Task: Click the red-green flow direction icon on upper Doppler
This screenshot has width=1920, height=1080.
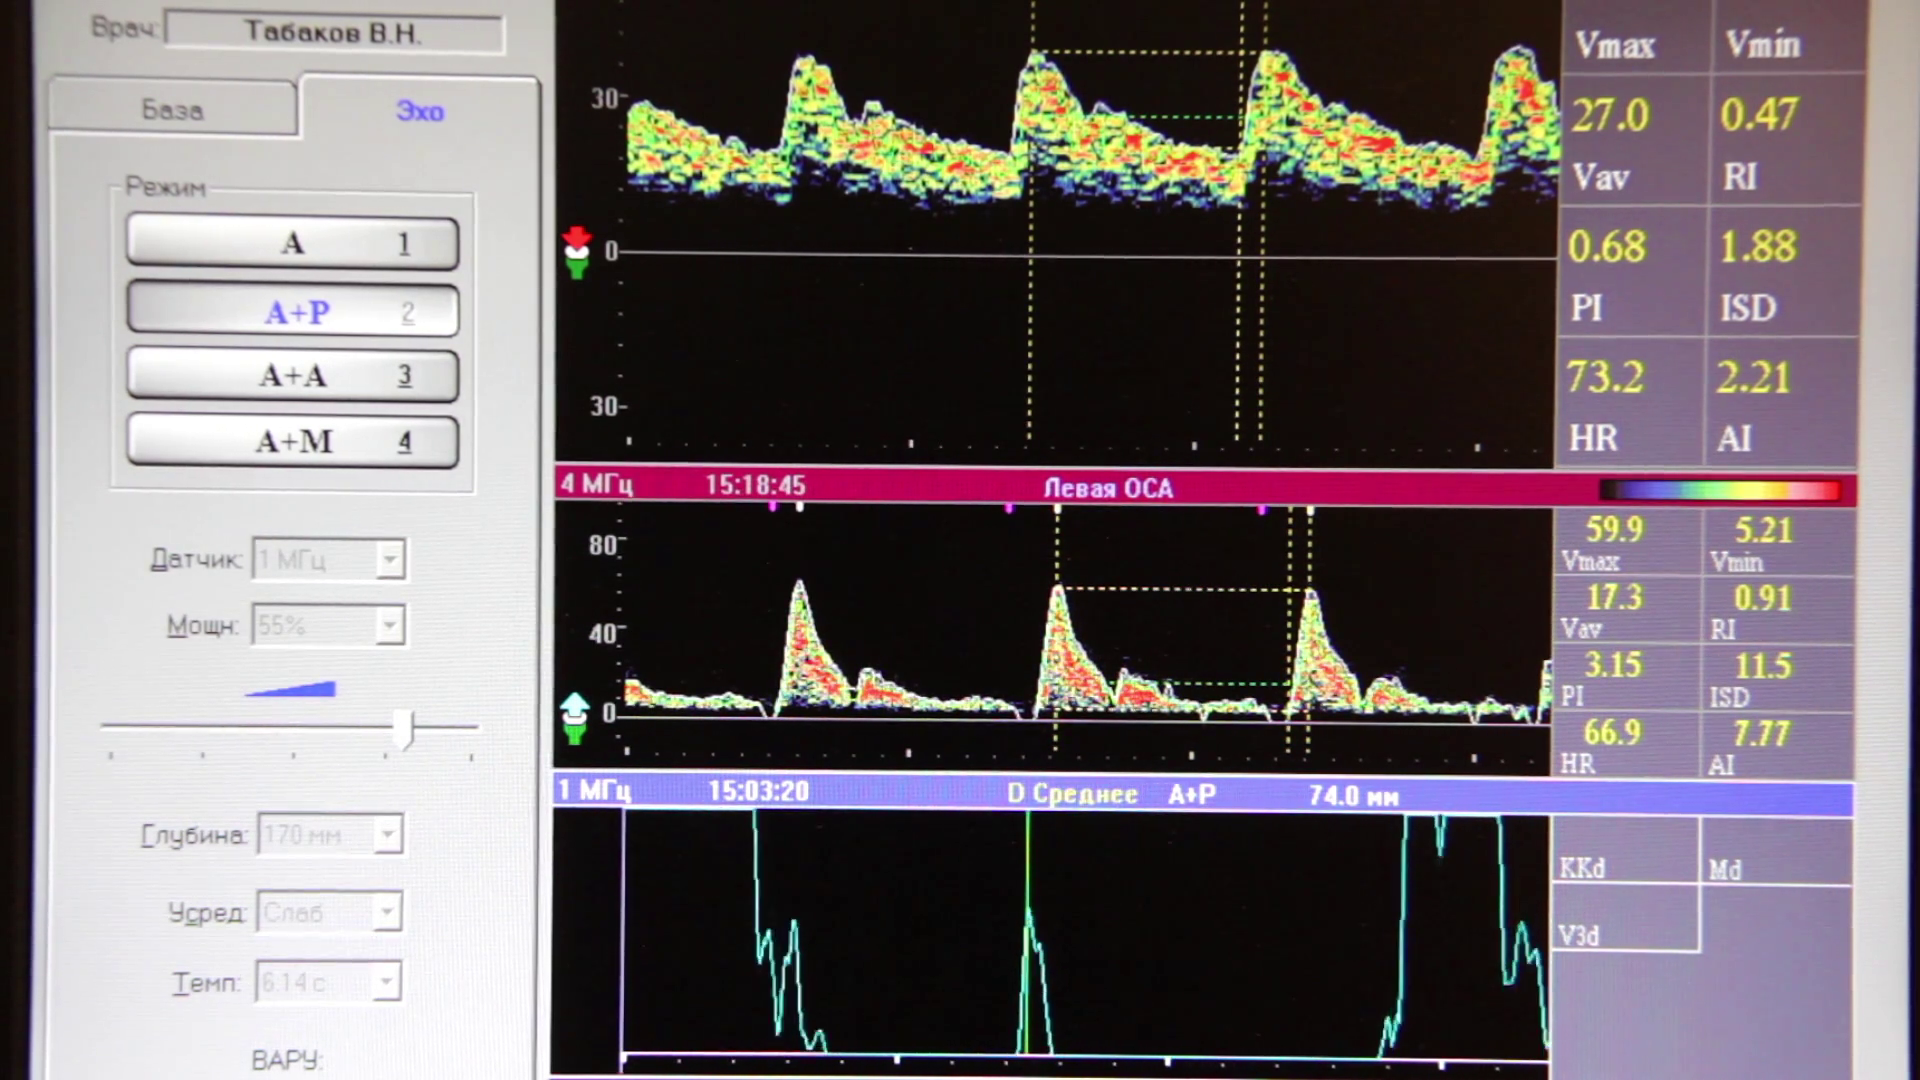Action: (x=577, y=252)
